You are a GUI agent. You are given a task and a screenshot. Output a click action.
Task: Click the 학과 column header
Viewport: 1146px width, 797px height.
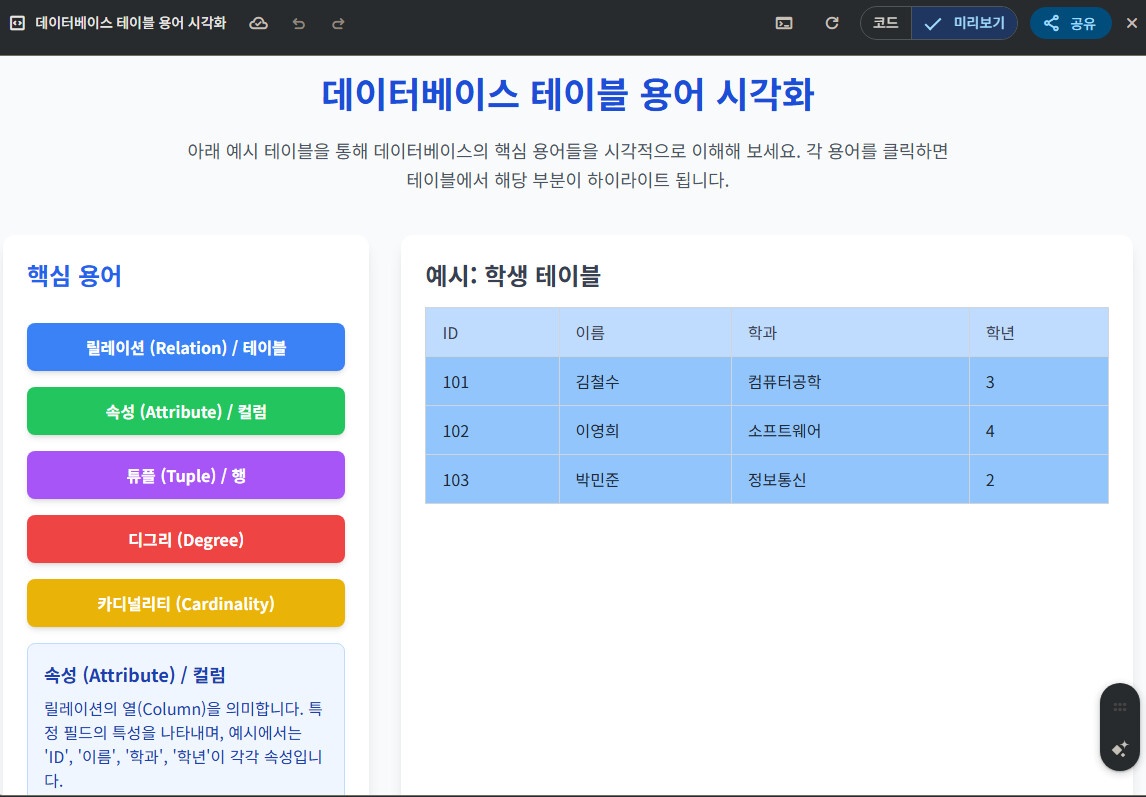click(762, 333)
